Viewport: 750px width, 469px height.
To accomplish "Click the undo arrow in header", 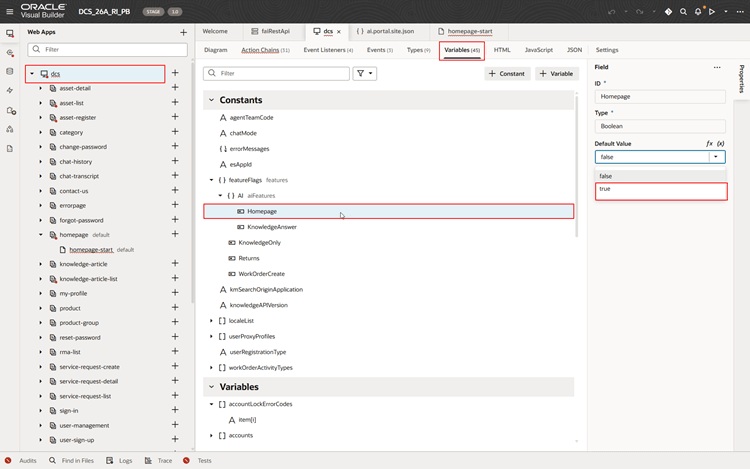I will click(x=611, y=11).
